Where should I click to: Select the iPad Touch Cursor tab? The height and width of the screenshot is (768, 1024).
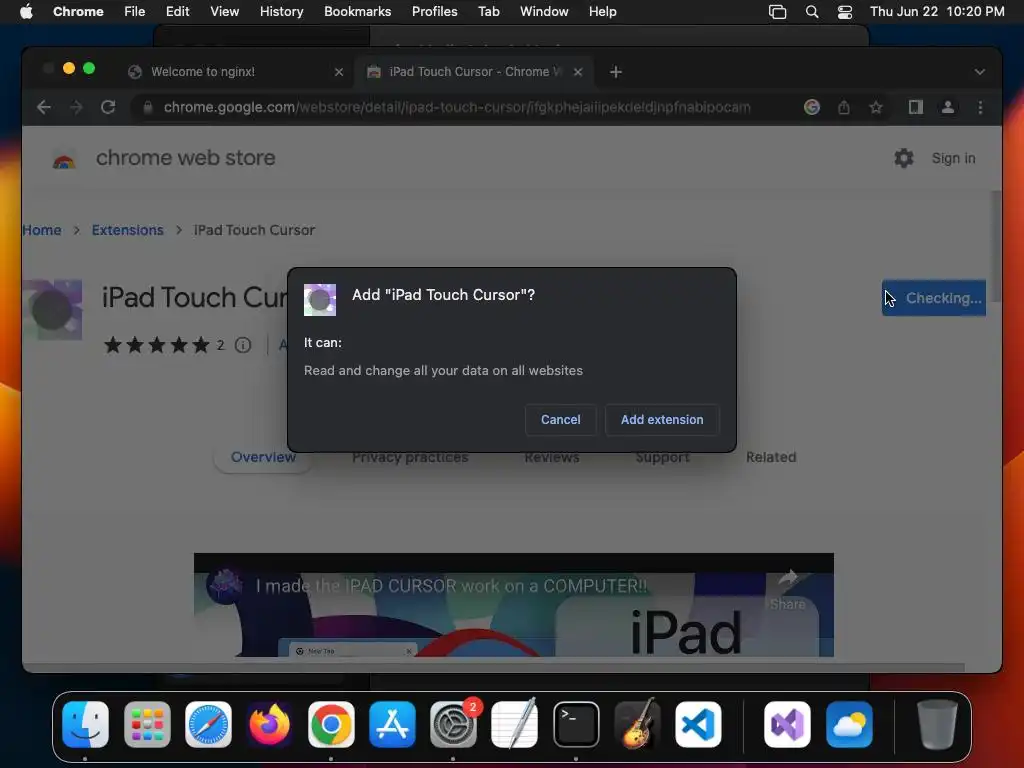coord(475,72)
